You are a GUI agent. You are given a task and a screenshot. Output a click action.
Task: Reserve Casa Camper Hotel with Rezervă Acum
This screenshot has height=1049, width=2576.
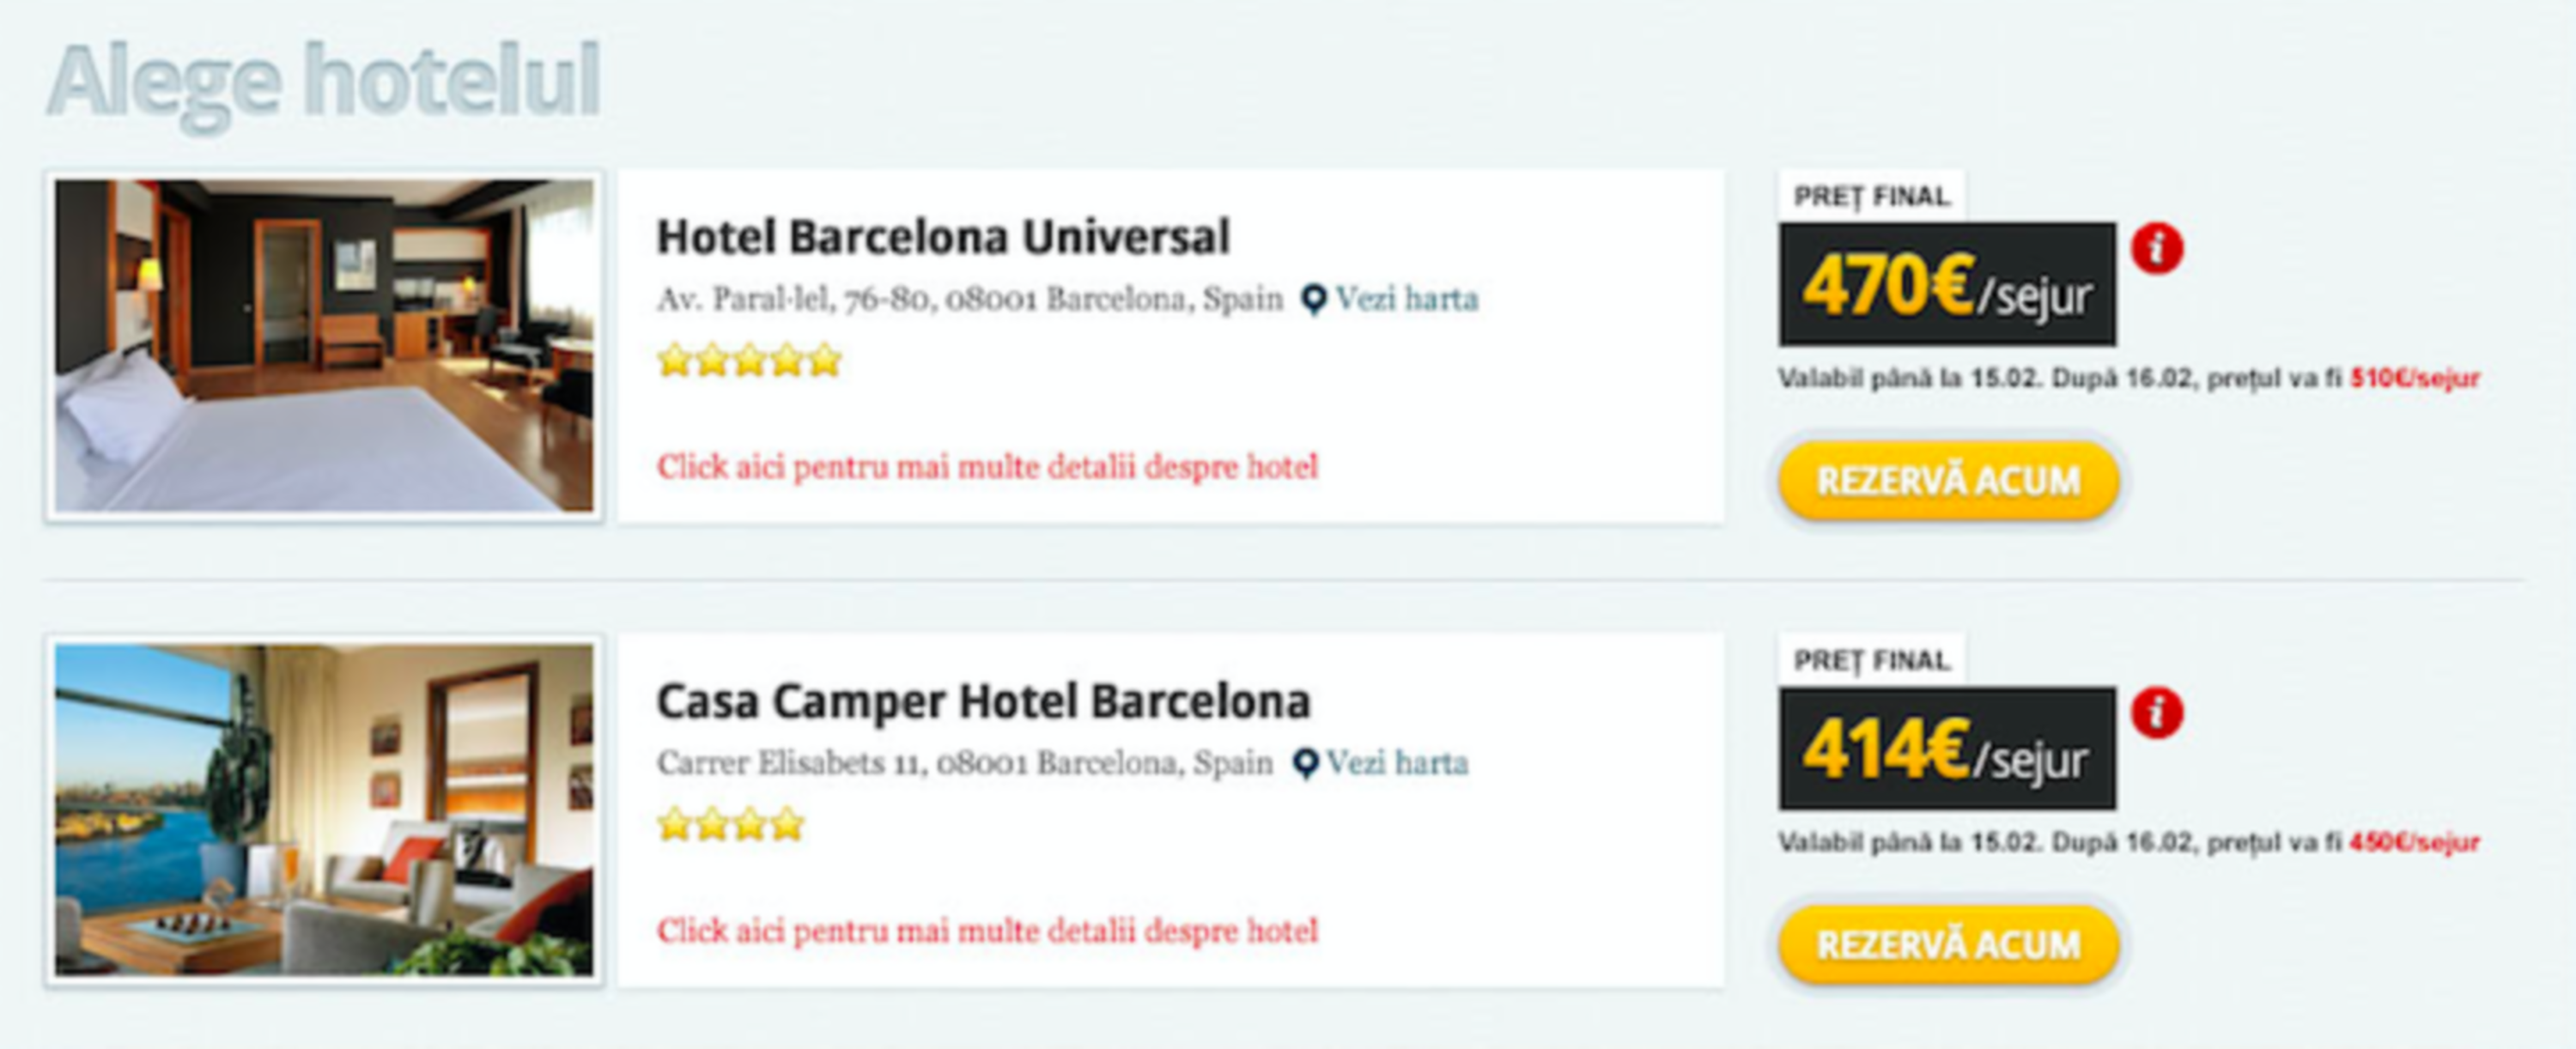(1948, 945)
